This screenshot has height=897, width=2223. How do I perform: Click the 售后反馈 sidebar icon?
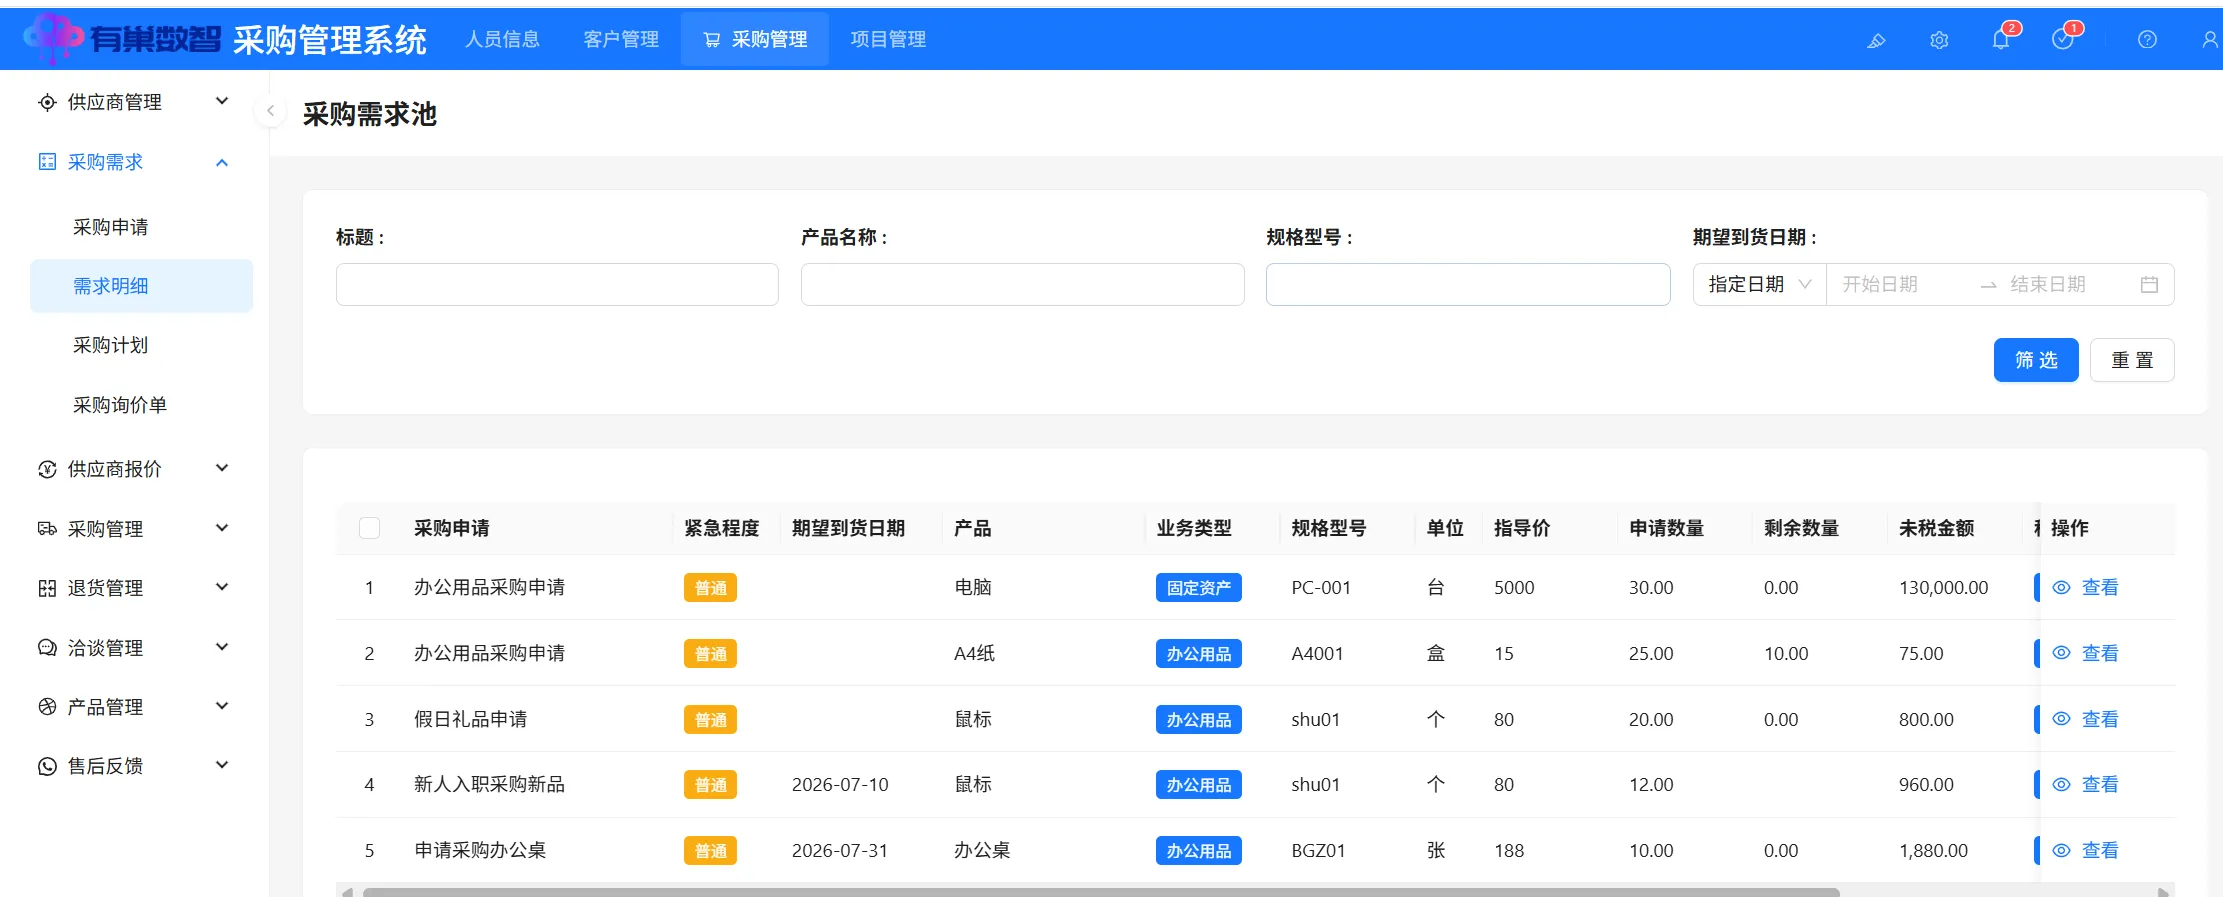click(47, 766)
